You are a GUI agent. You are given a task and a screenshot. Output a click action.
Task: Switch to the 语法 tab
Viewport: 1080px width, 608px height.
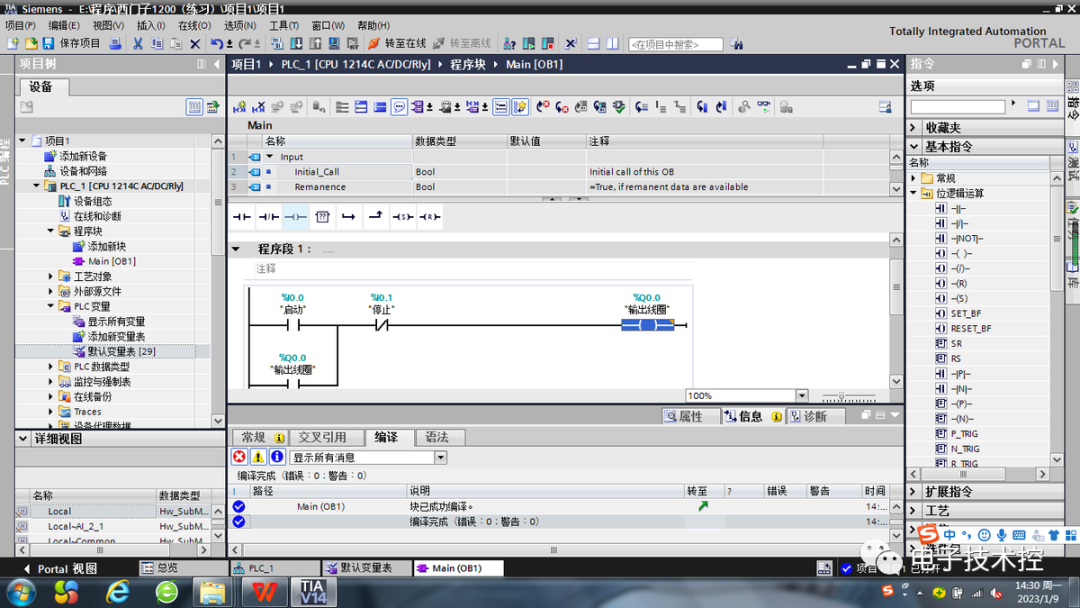(437, 437)
